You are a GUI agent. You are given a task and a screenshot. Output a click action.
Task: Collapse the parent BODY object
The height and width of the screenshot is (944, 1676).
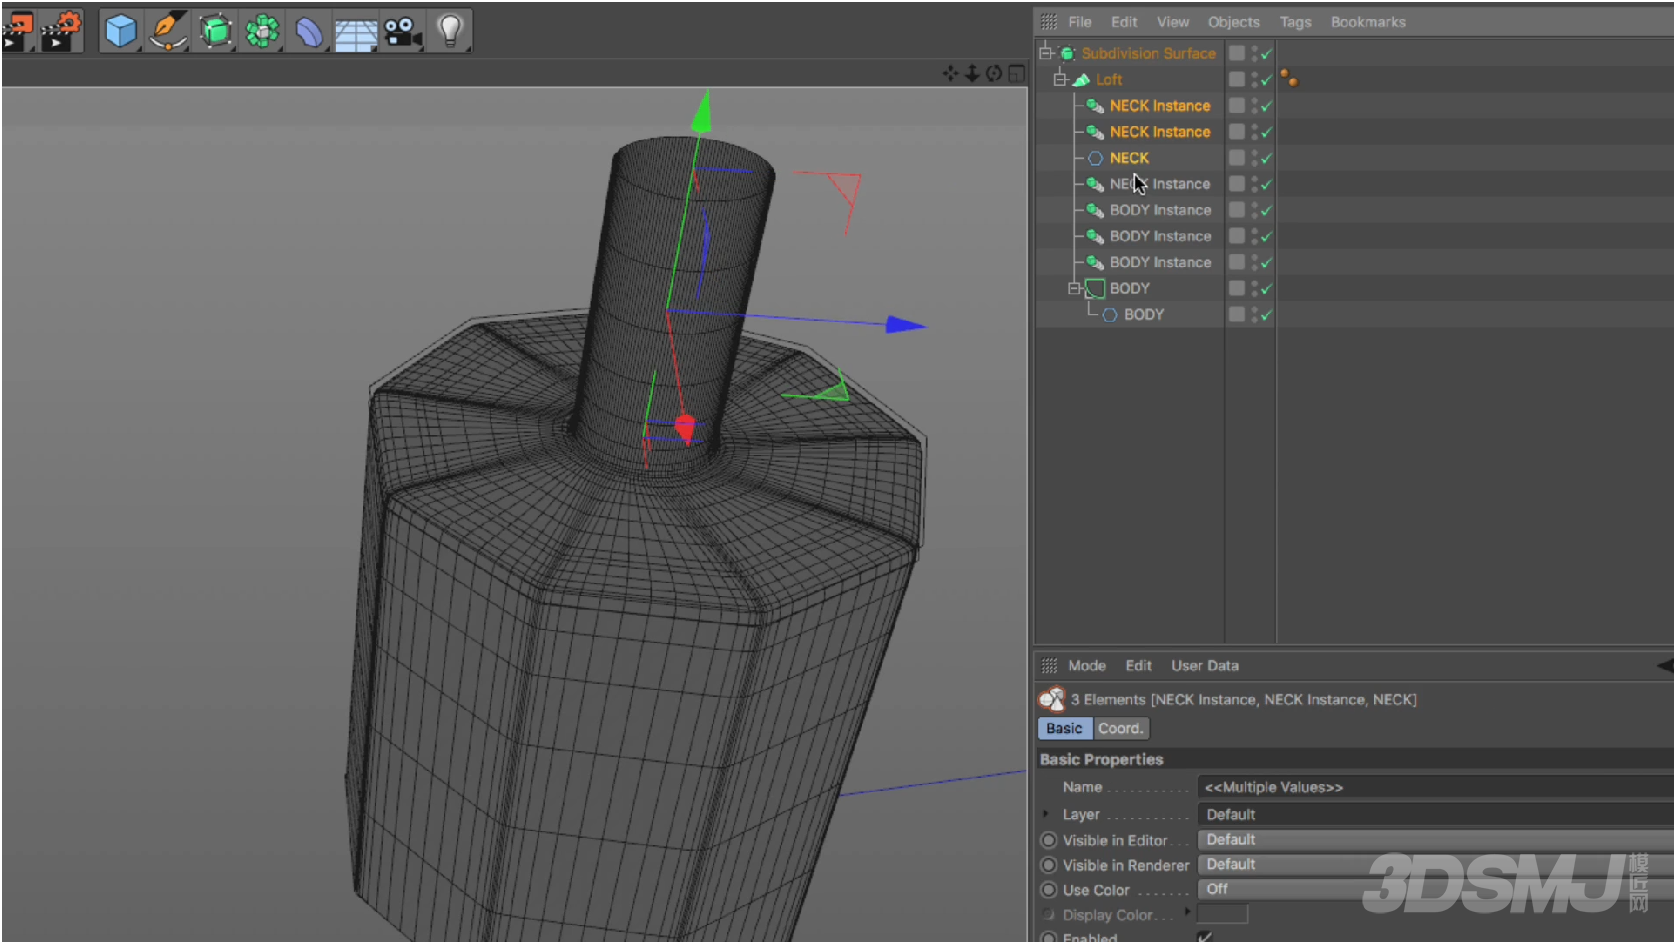(x=1074, y=288)
